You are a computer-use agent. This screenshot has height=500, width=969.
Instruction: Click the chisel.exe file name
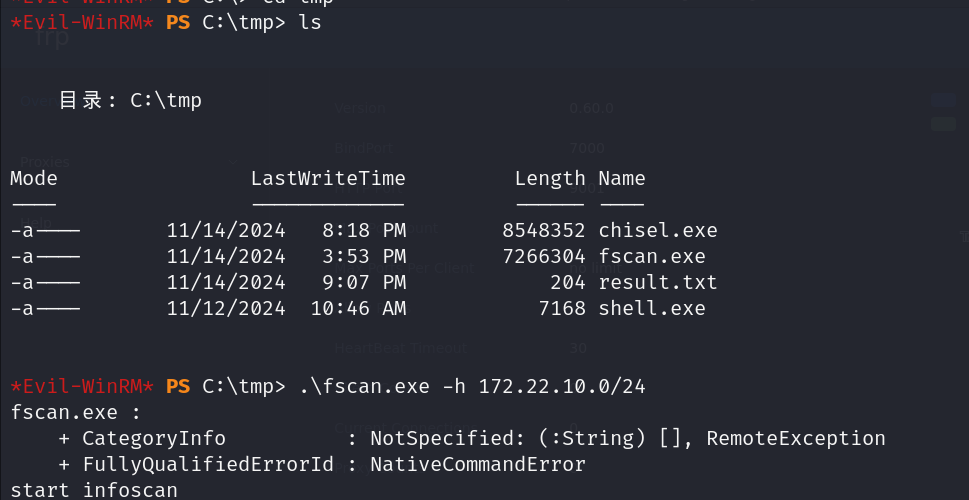click(x=658, y=231)
